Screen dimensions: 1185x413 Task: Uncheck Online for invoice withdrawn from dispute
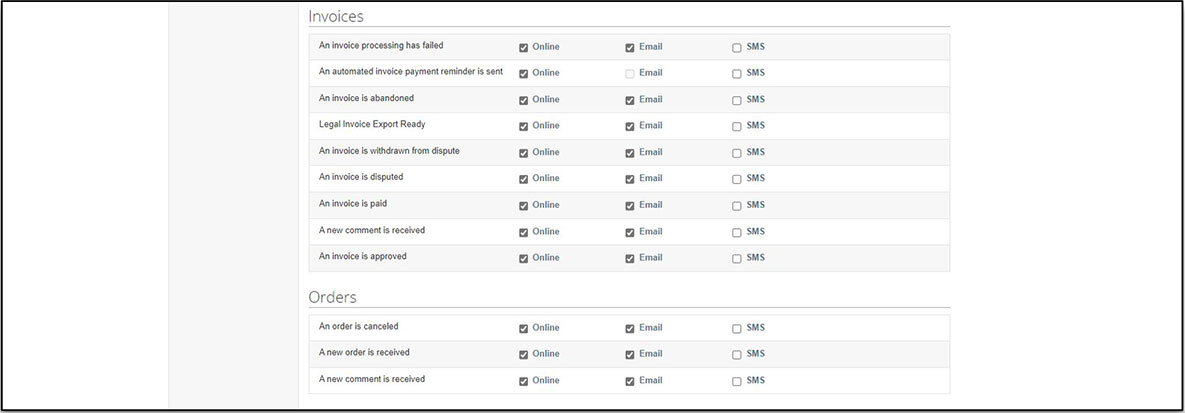[x=524, y=152]
